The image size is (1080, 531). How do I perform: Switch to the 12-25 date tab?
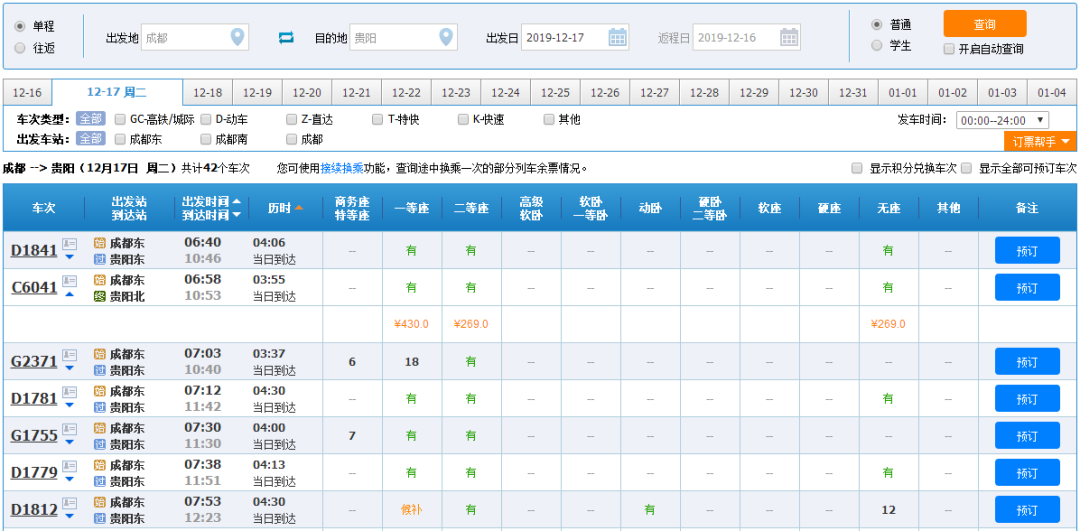(555, 92)
